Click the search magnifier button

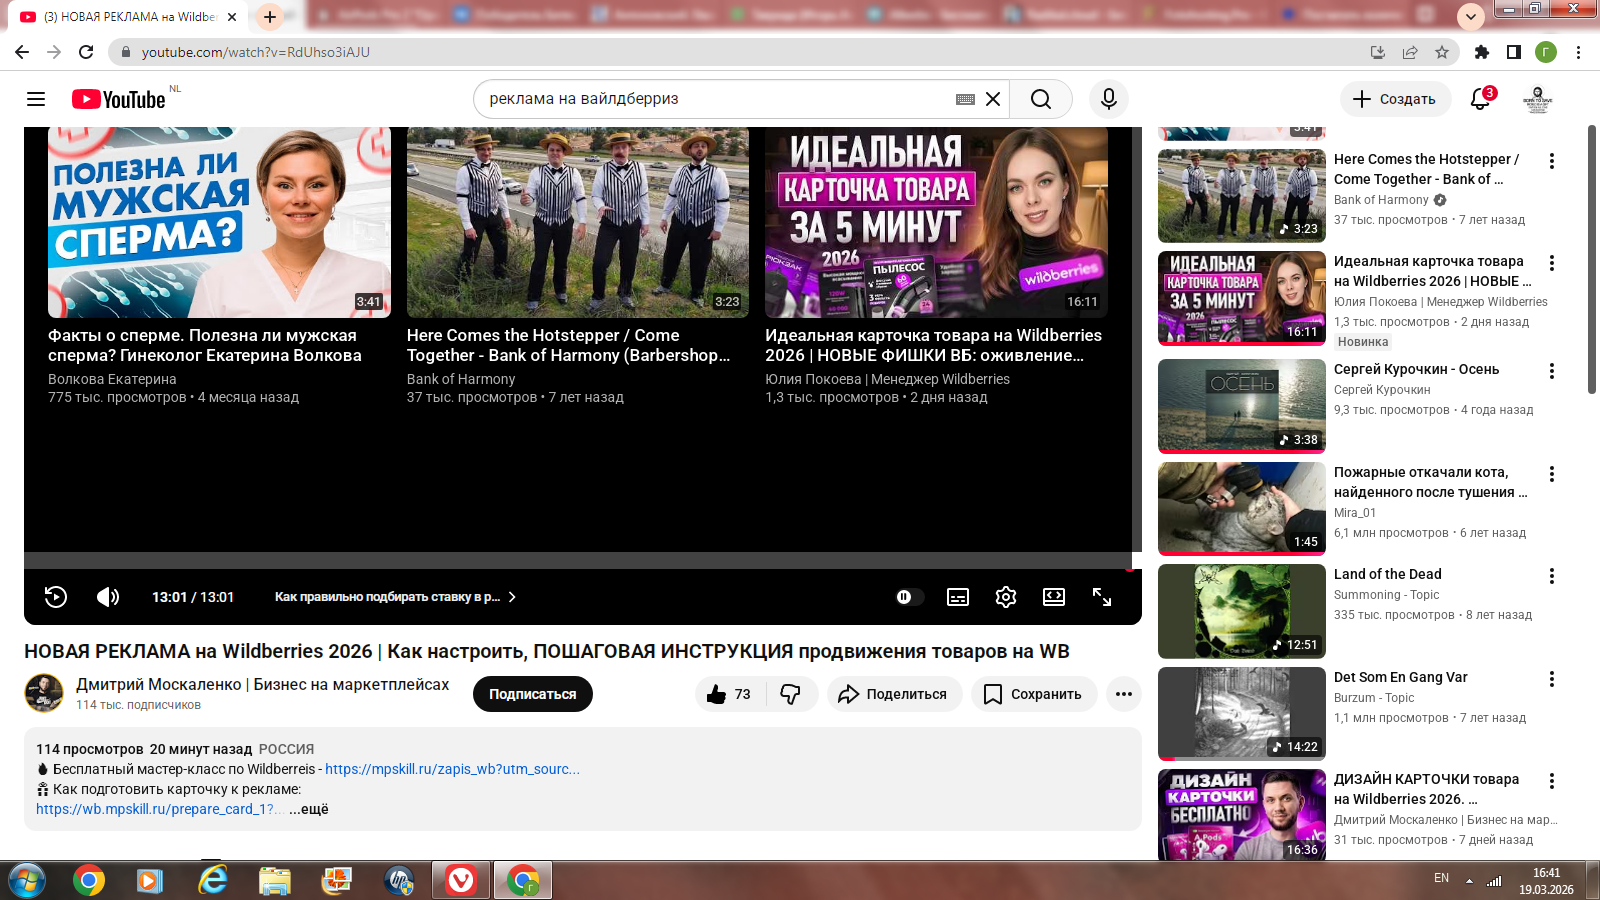pyautogui.click(x=1040, y=99)
